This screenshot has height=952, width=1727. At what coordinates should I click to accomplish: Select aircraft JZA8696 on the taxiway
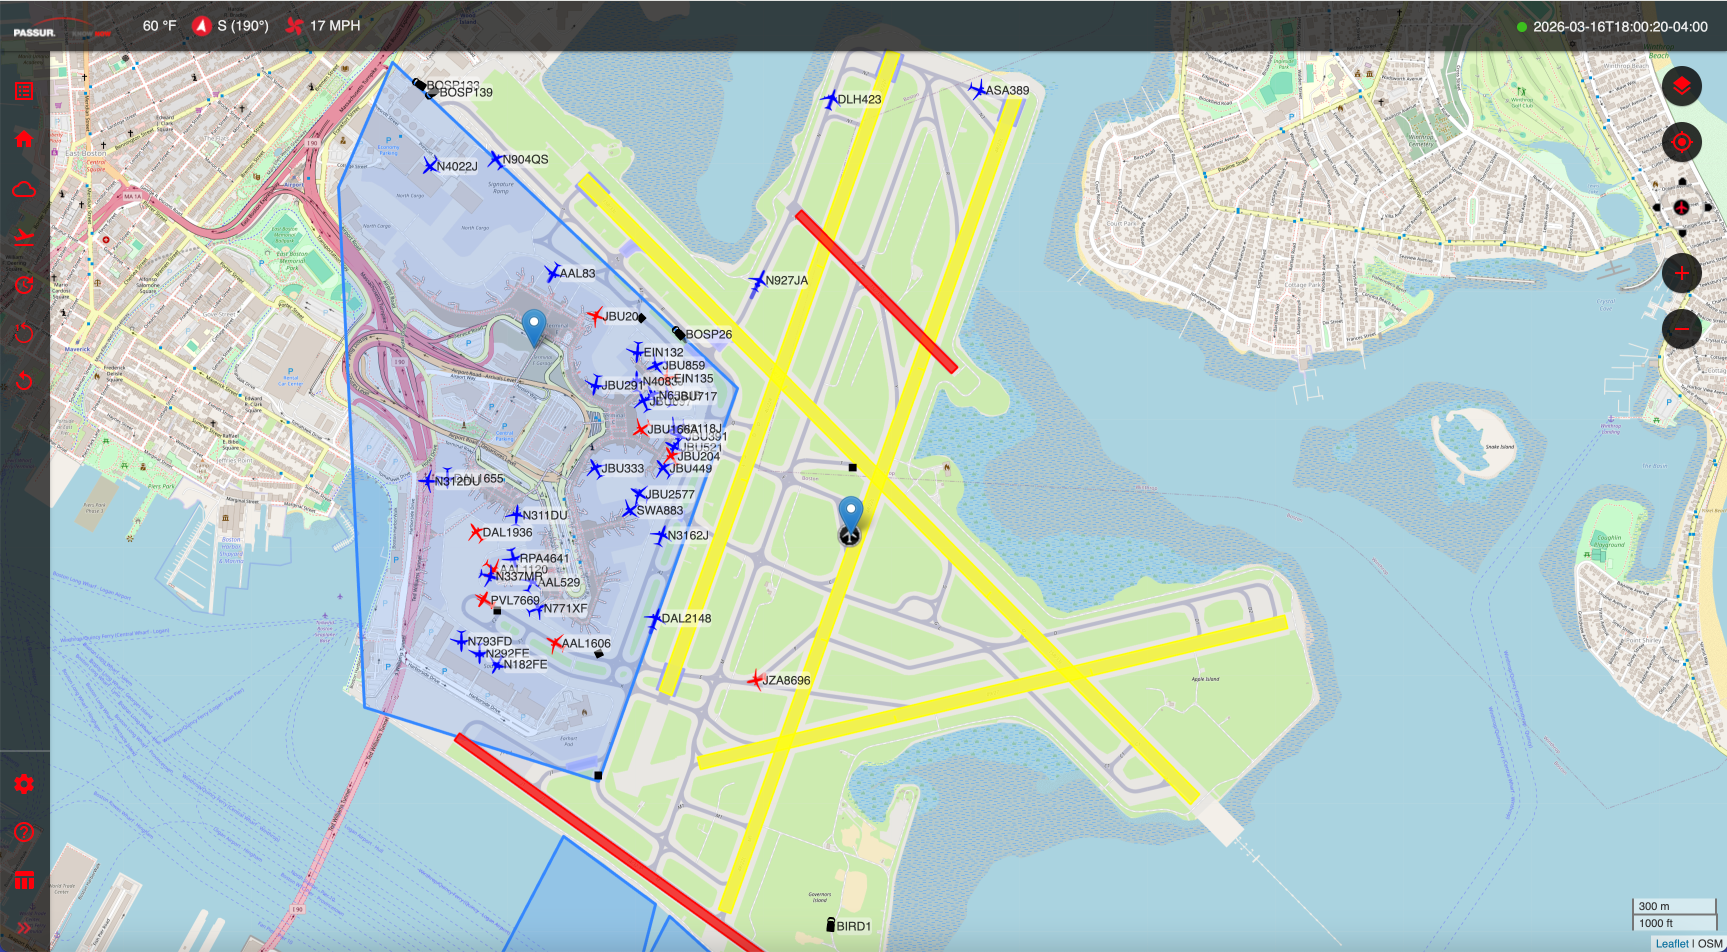point(755,680)
